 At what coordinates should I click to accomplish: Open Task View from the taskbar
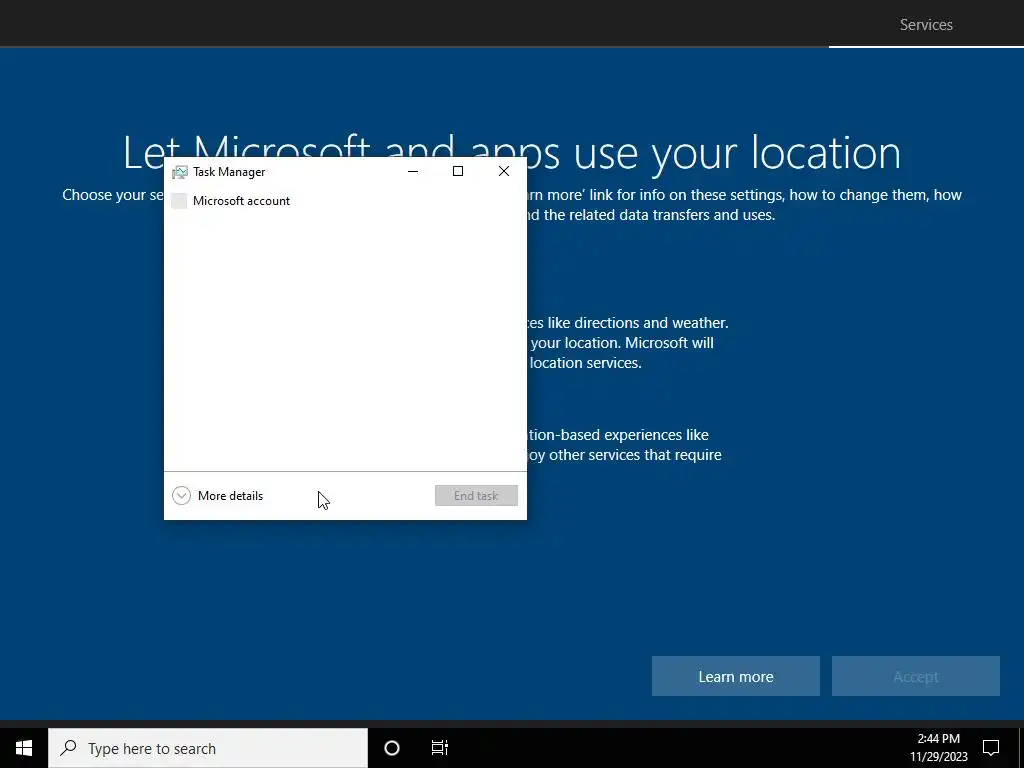click(x=440, y=748)
